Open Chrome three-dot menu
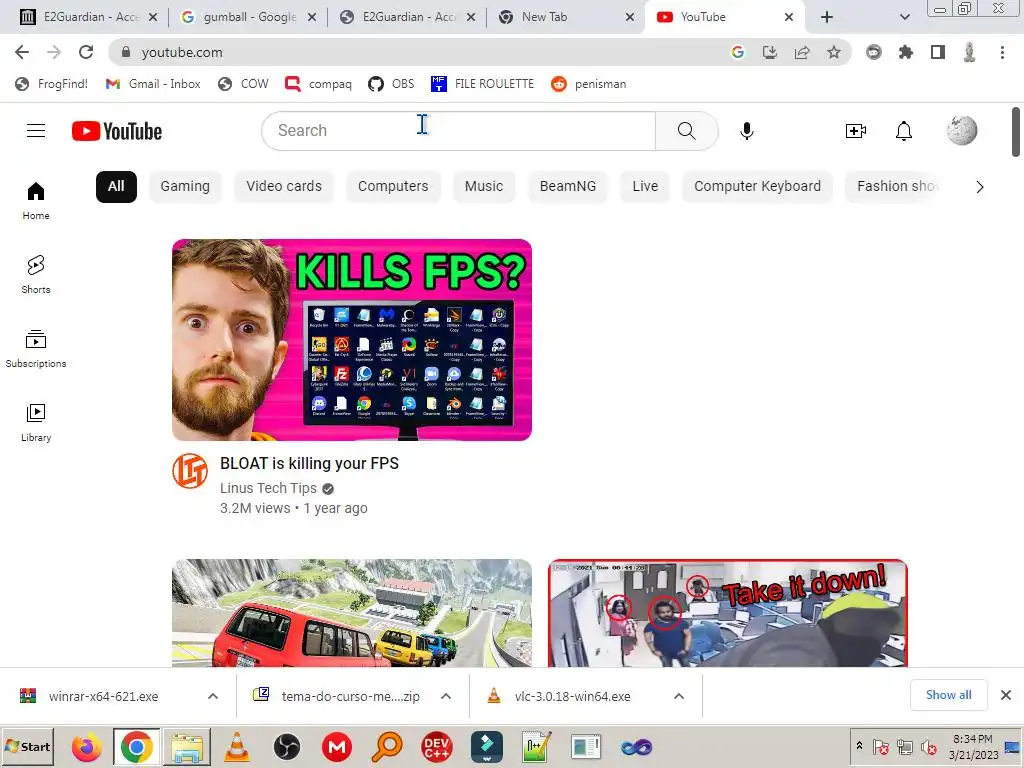 (1002, 52)
